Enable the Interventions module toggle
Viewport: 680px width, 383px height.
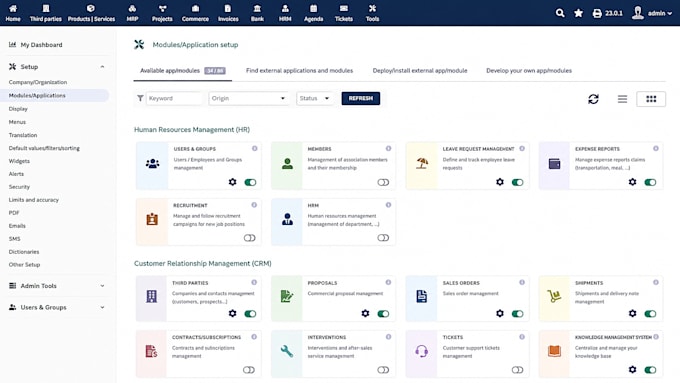[383, 370]
